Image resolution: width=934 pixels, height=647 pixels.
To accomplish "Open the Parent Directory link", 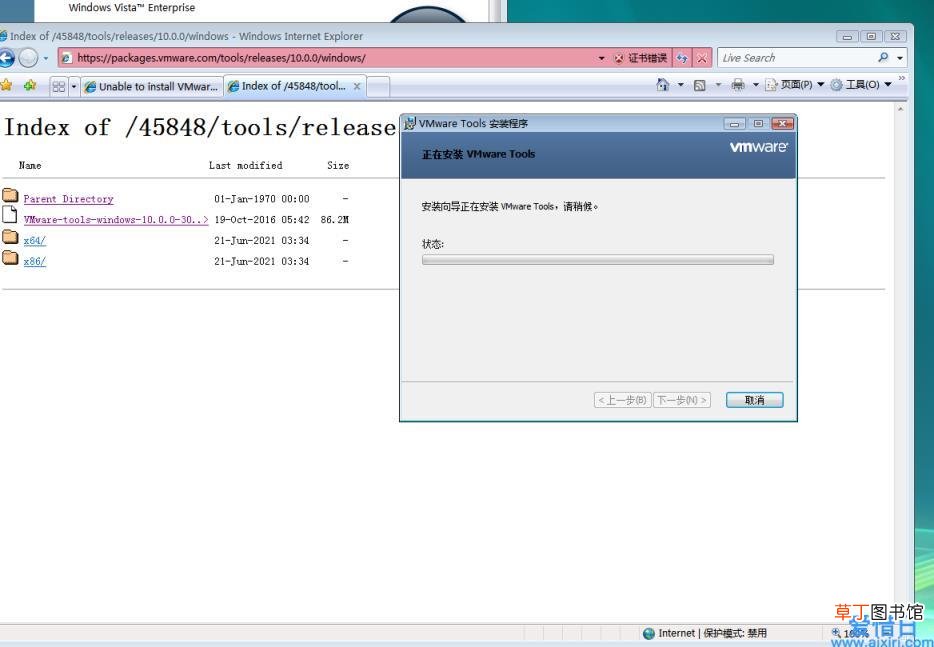I will coord(69,199).
